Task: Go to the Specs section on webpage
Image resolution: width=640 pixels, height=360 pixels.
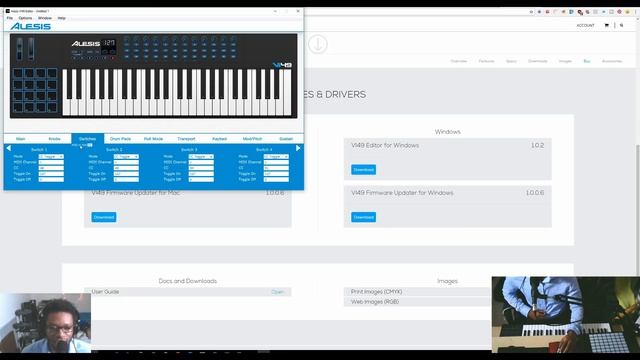Action: (511, 61)
